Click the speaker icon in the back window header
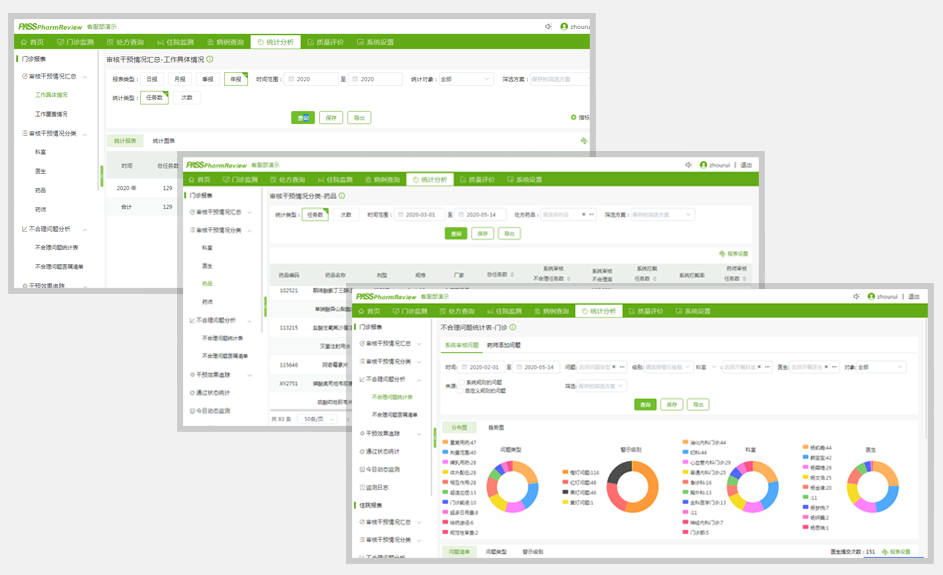The image size is (943, 575). 548,26
